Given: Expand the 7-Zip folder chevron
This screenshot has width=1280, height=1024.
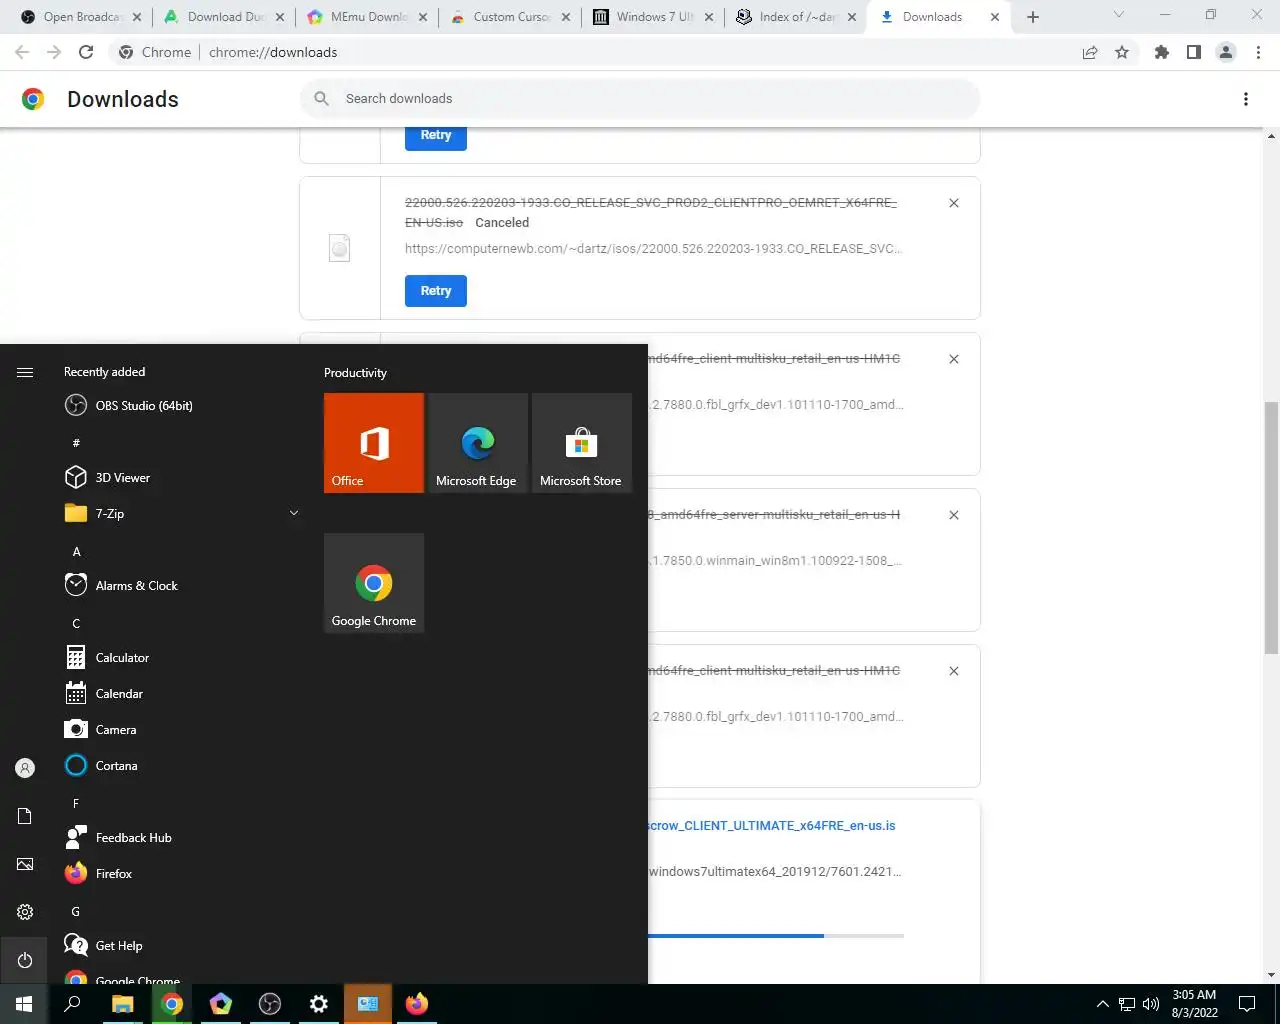Looking at the screenshot, I should [294, 513].
